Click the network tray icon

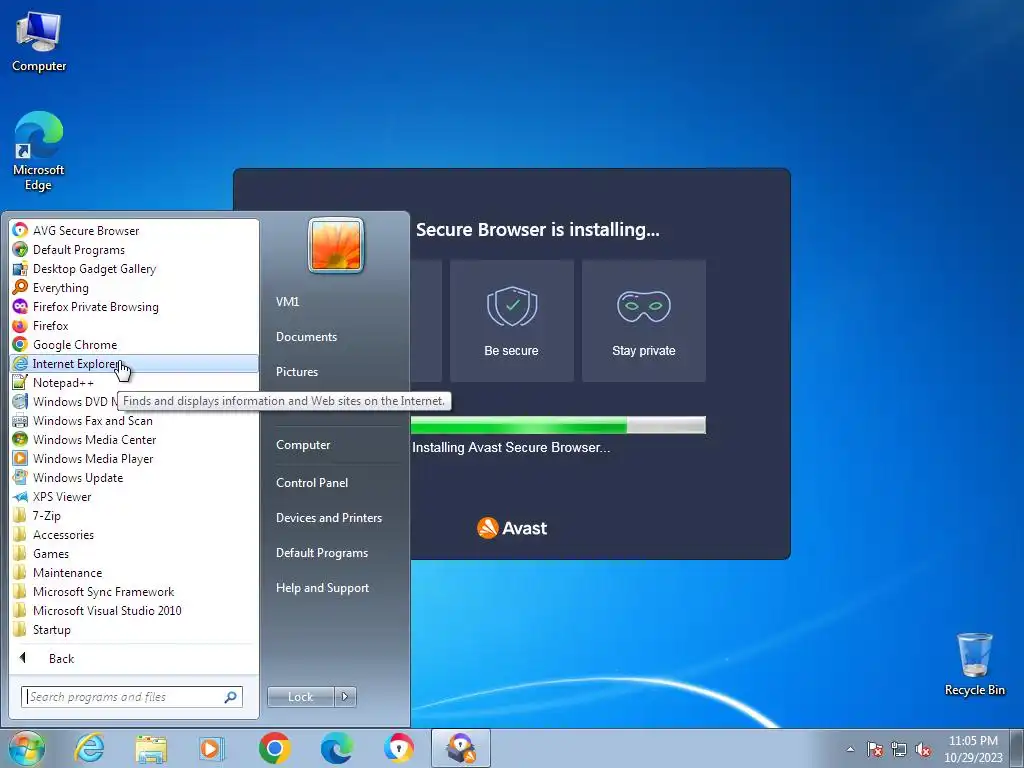pyautogui.click(x=899, y=749)
